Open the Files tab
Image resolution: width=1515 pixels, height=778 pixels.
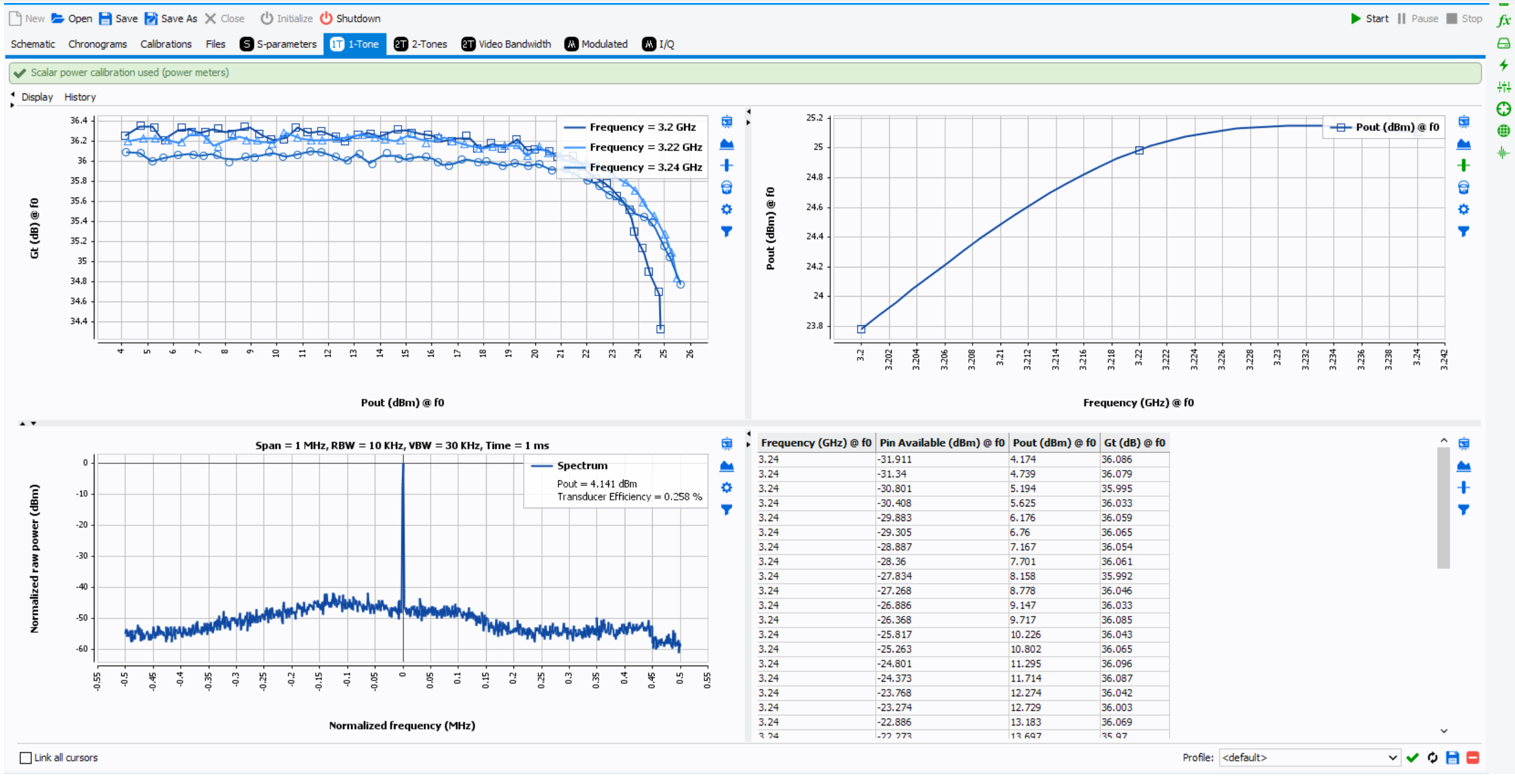(216, 44)
